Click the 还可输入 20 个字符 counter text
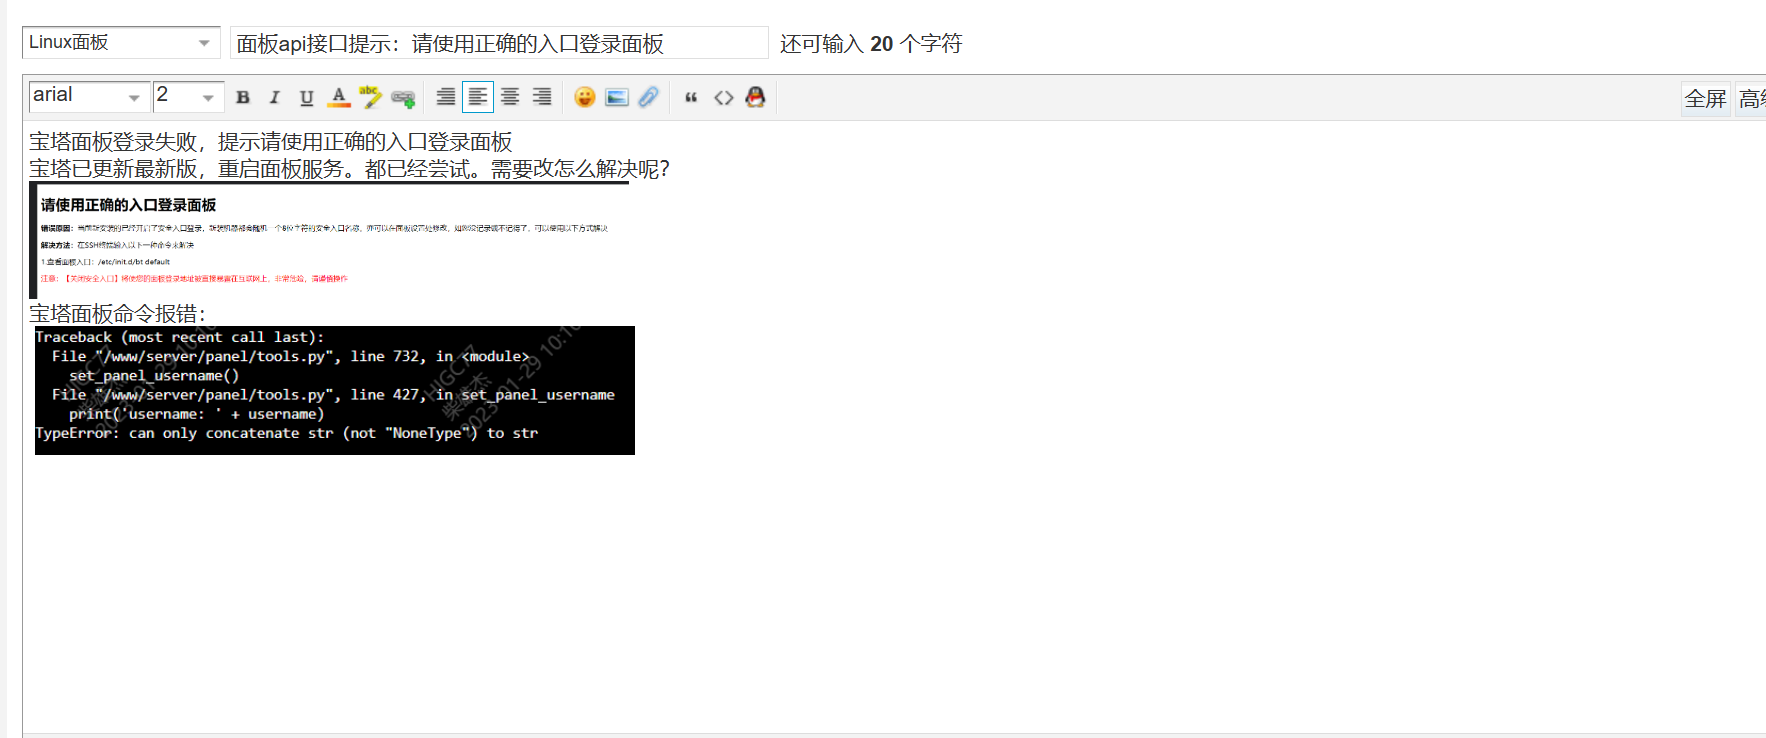The width and height of the screenshot is (1766, 738). click(x=871, y=44)
